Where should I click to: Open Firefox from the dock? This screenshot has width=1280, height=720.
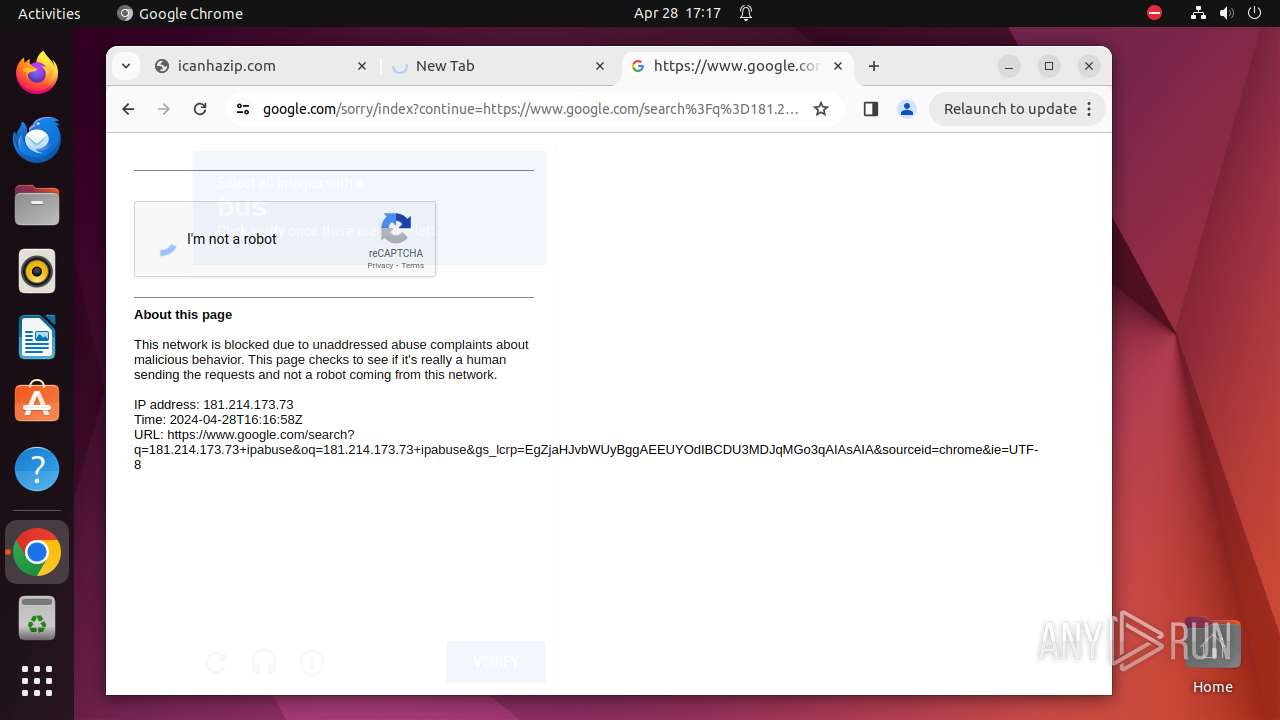coord(37,73)
